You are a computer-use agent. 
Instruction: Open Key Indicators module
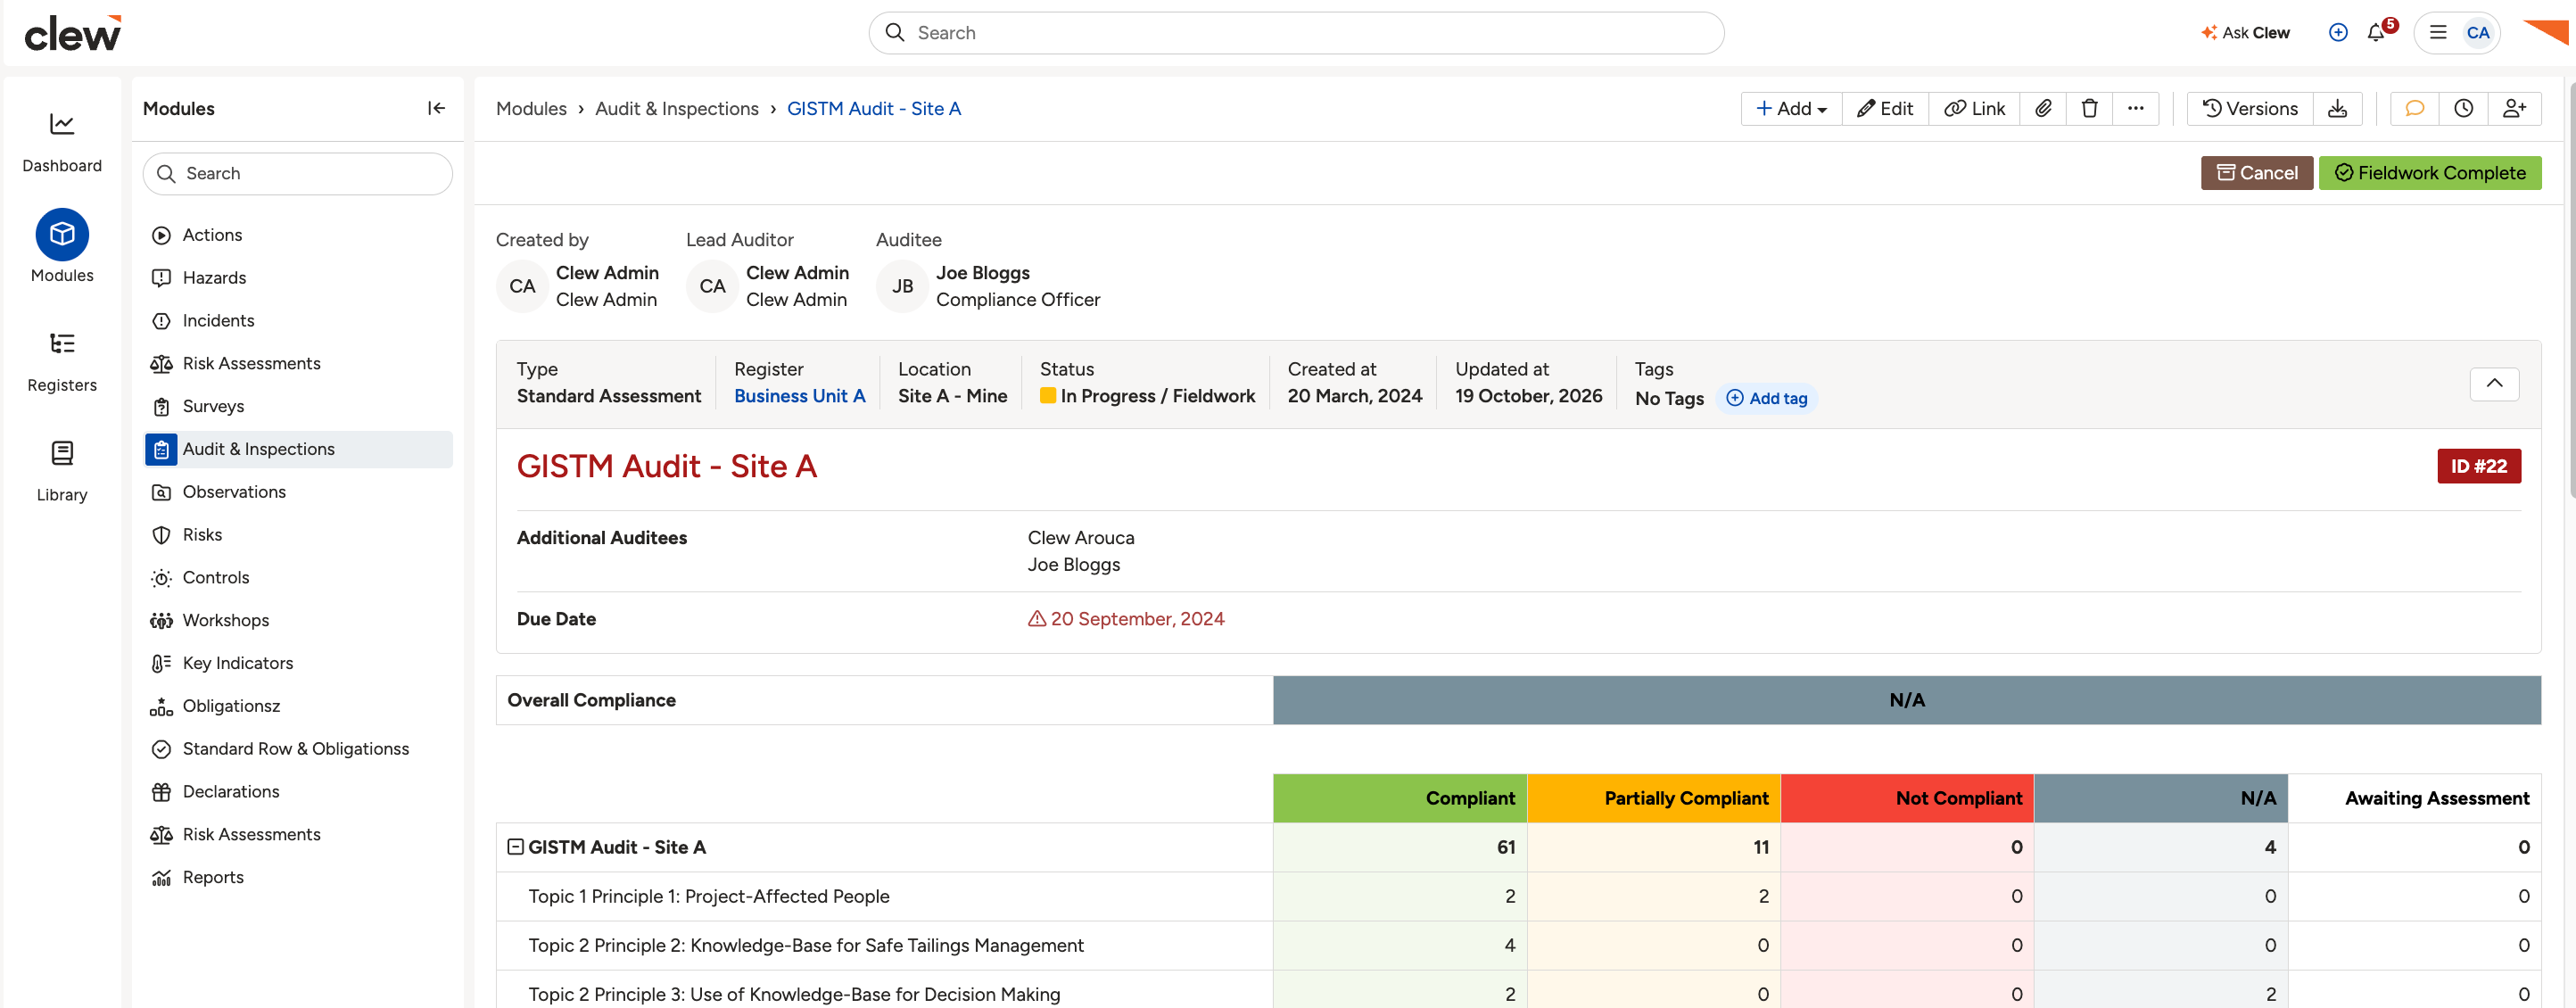pyautogui.click(x=297, y=664)
